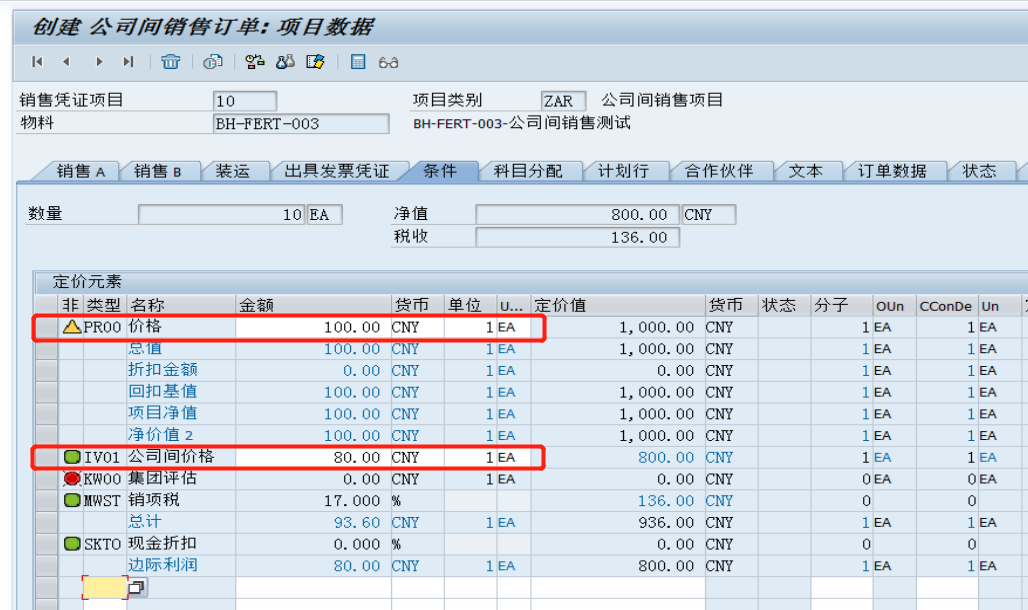The height and width of the screenshot is (610, 1028).
Task: Click the 名称 column header
Action: [181, 305]
